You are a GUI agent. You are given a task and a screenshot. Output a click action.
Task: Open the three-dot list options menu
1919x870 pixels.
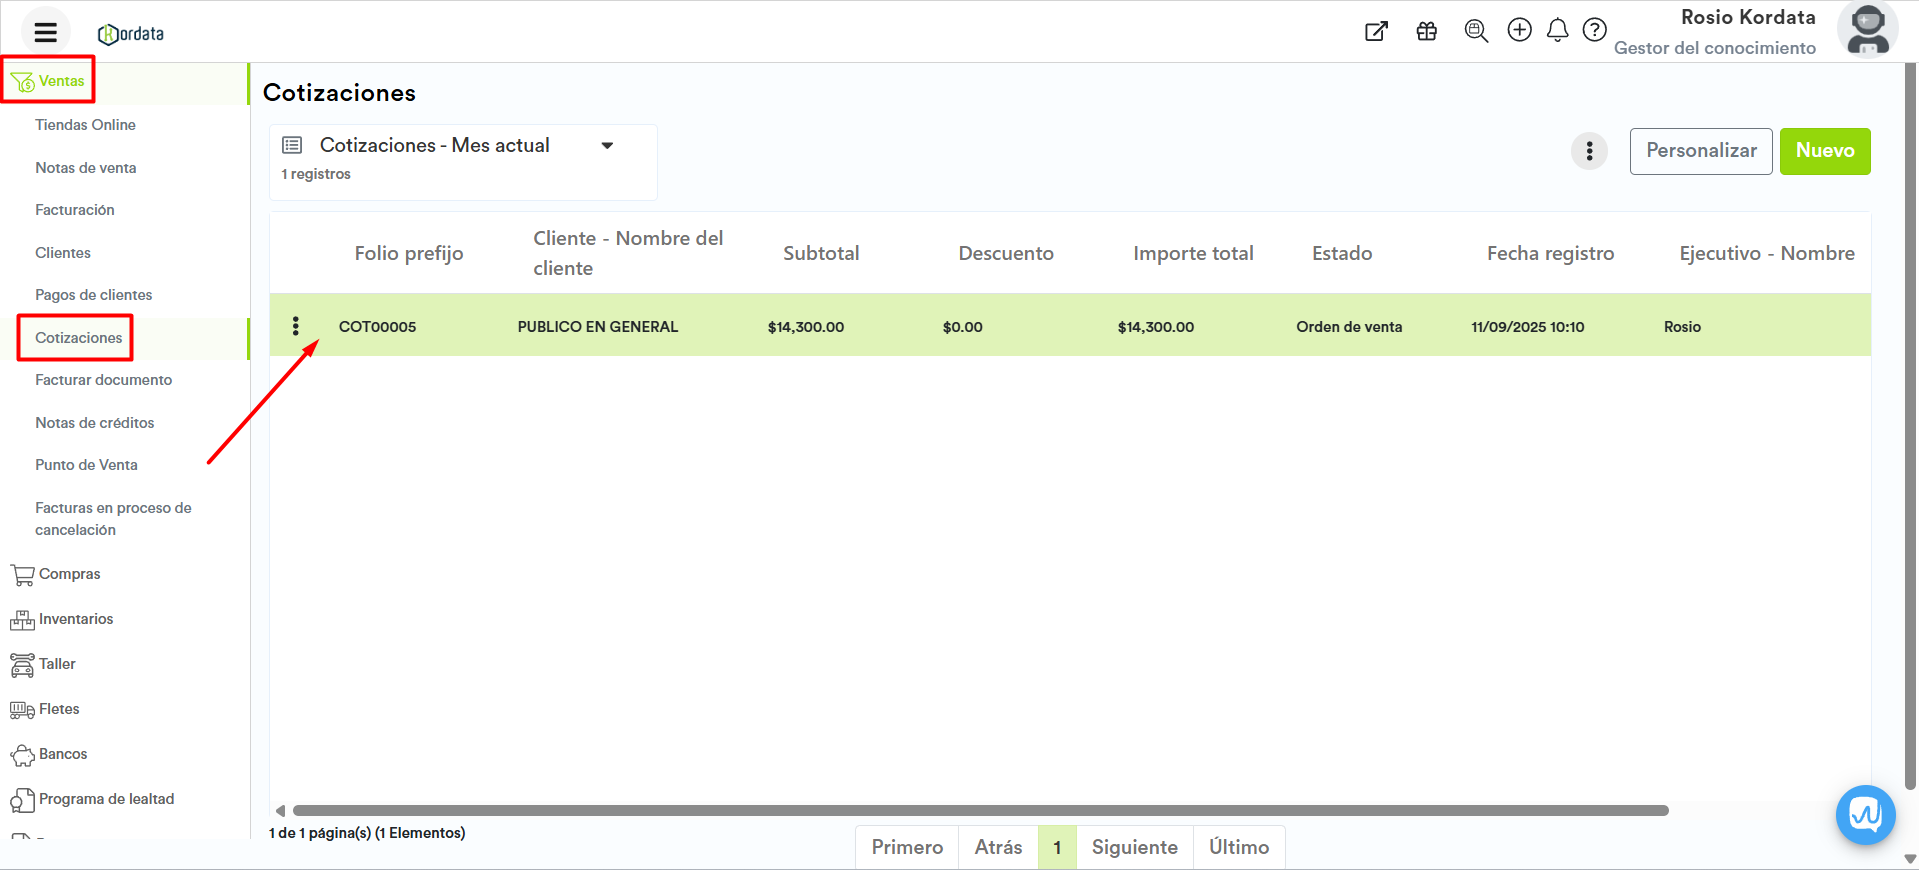coord(1589,151)
